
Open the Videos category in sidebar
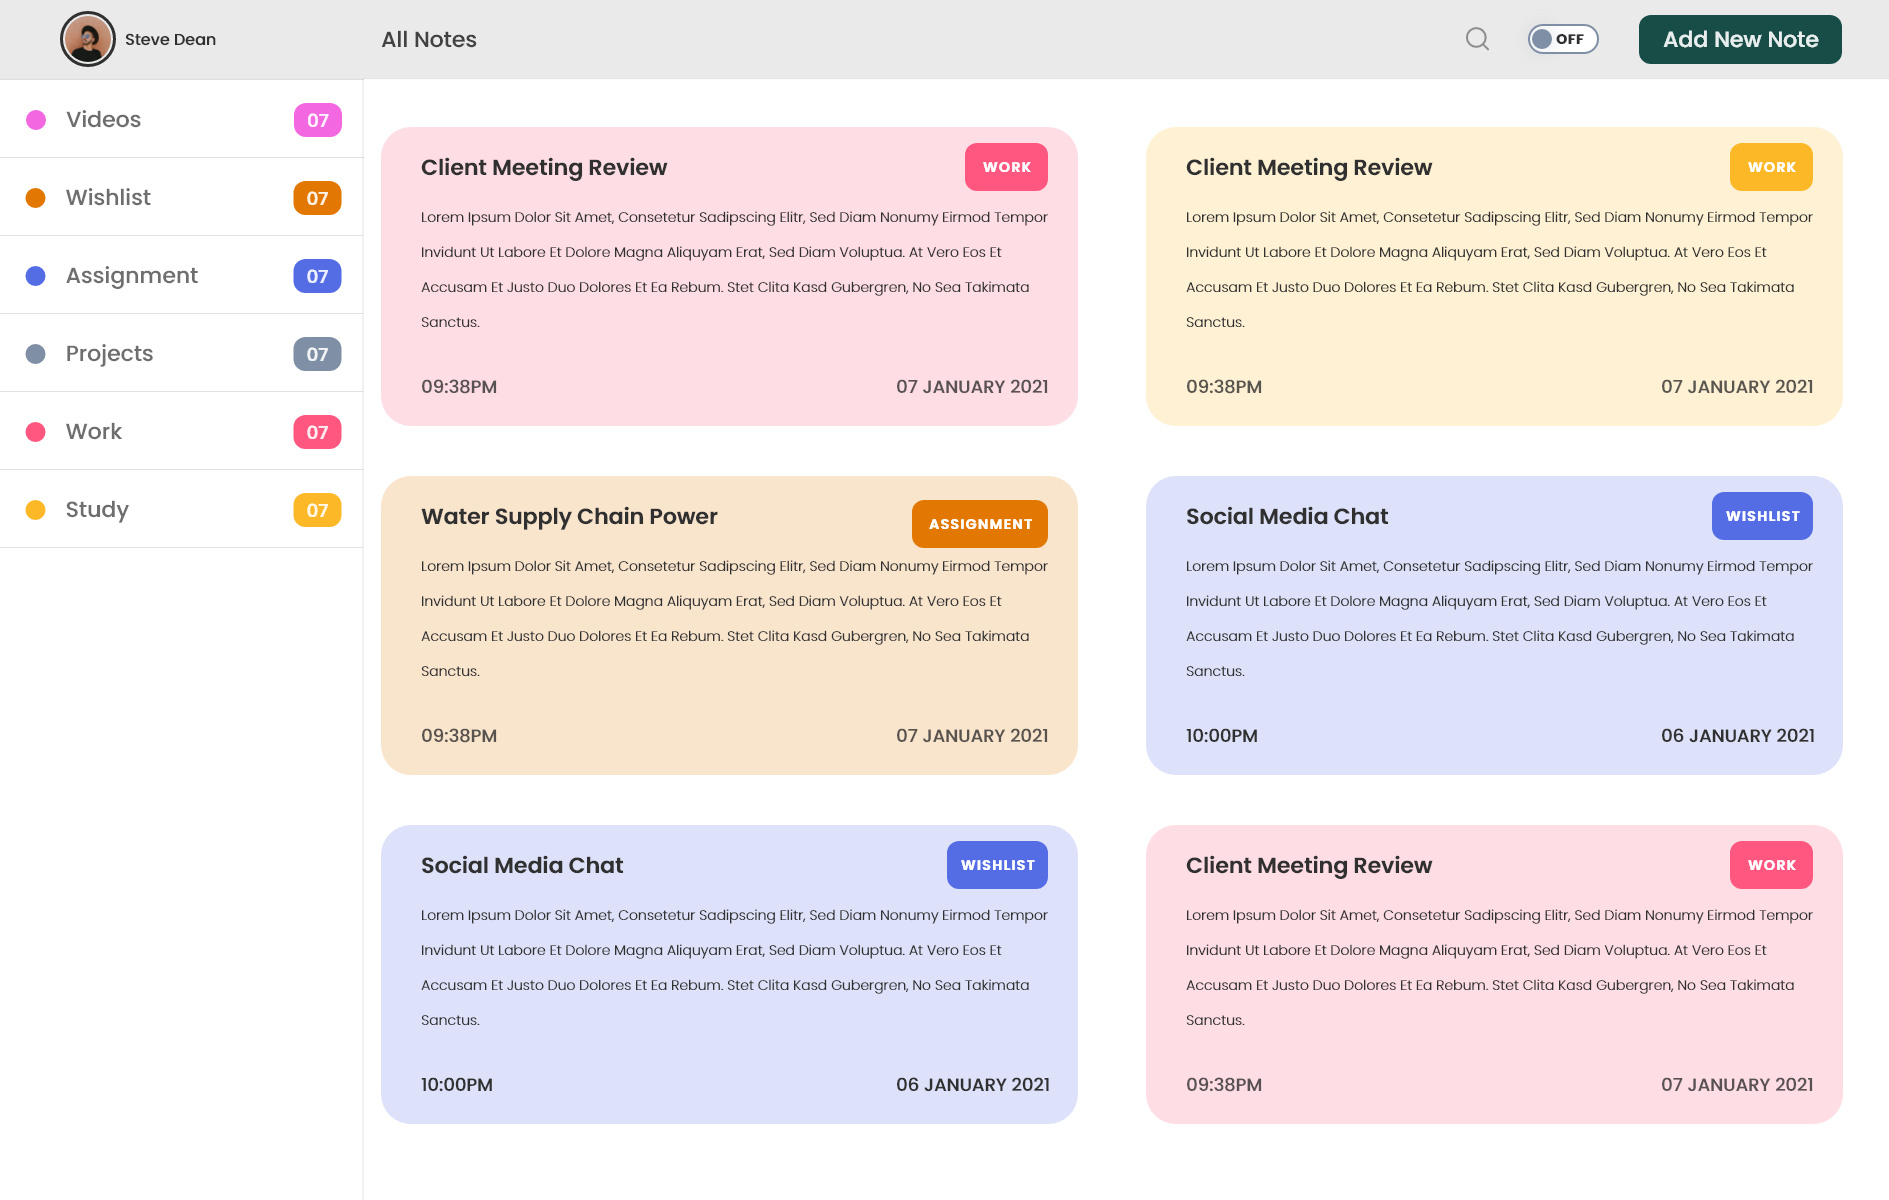coord(103,120)
